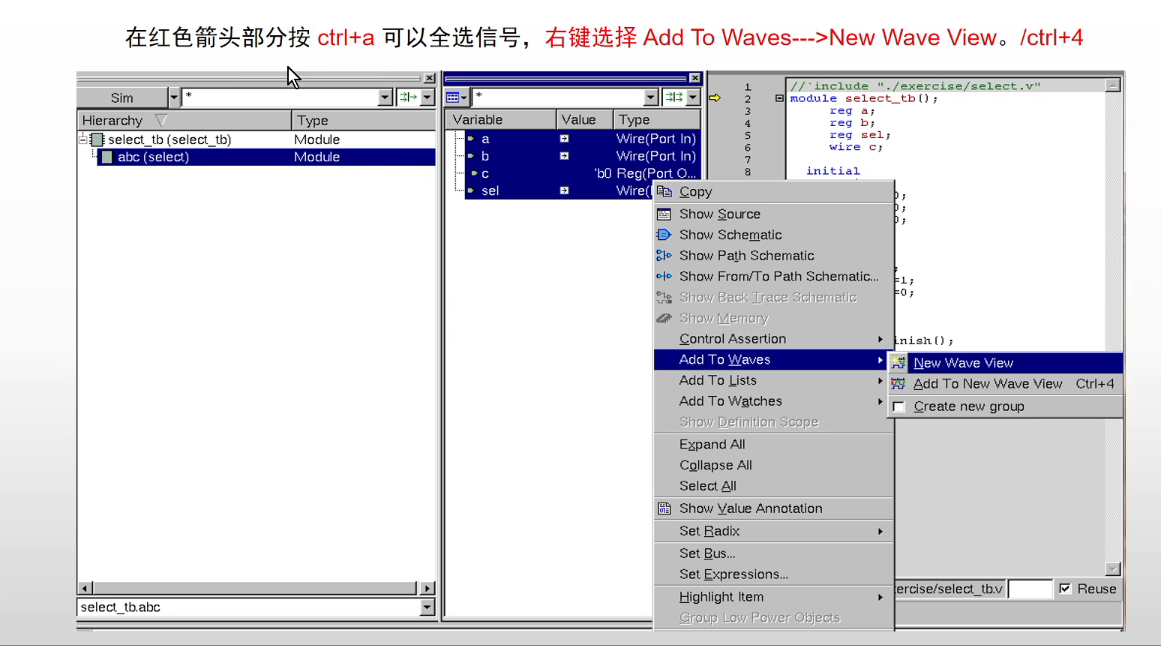
Task: Sort by the Hierarchy column header
Action: [x=184, y=120]
